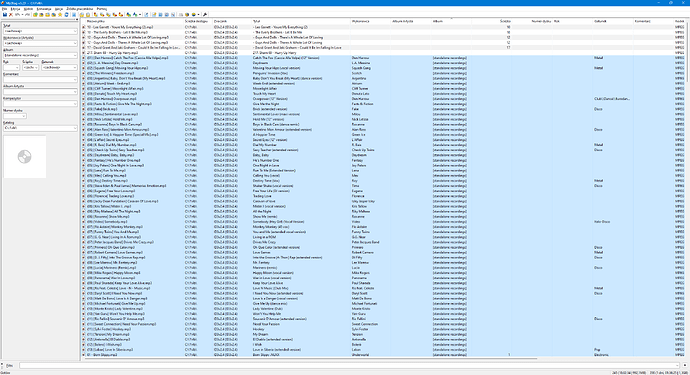Open the quick actions dropdown arrow
Image resolution: width=690 pixels, height=375 pixels.
coord(140,15)
